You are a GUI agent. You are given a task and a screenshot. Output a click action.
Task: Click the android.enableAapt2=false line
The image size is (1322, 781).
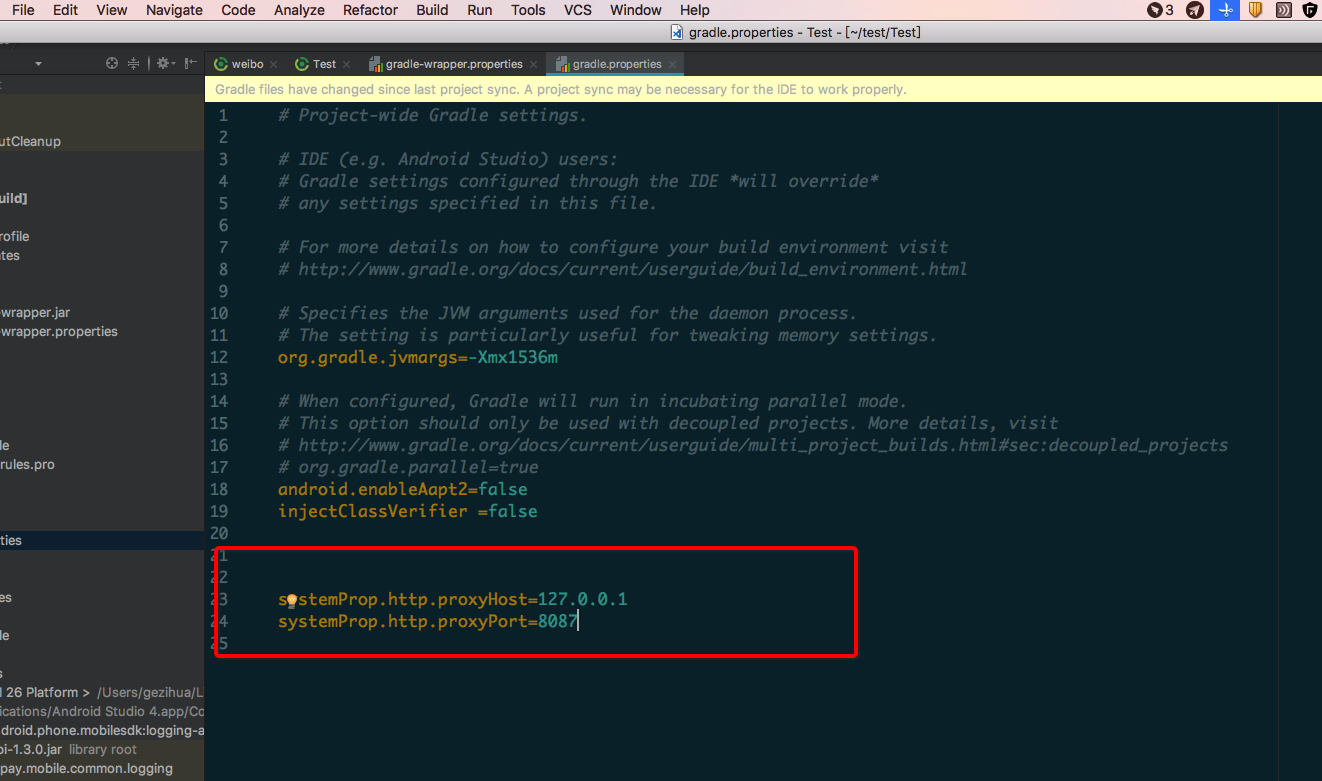pos(402,489)
